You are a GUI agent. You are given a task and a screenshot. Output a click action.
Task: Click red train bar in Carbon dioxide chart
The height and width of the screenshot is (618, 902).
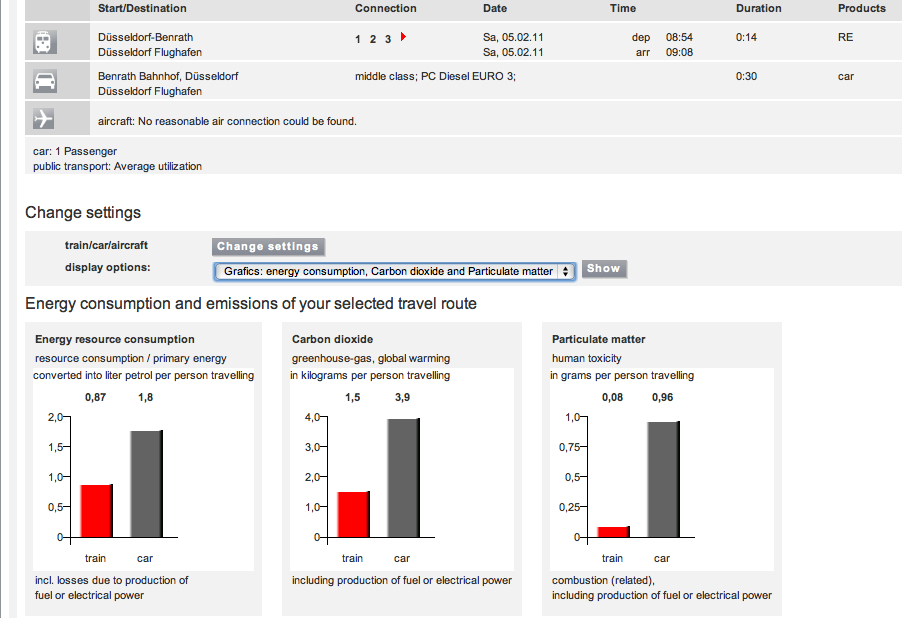[x=353, y=514]
